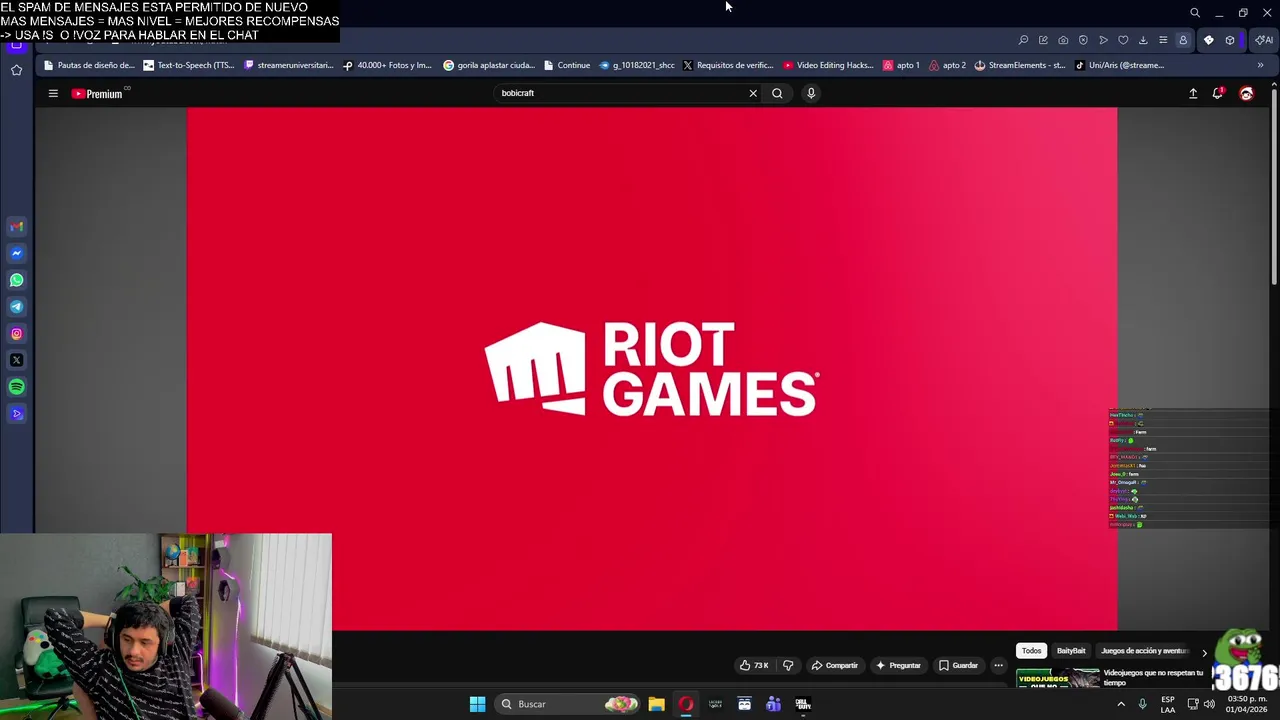
Task: Start voice search with microphone icon
Action: [811, 93]
